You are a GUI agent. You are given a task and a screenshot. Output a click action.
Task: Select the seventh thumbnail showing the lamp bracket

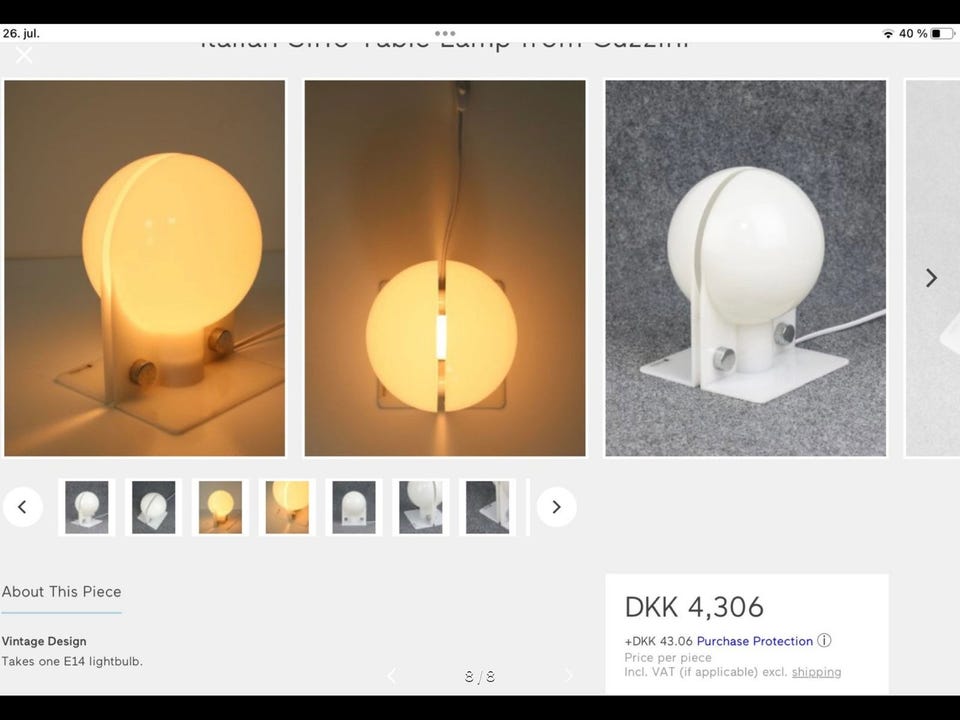pyautogui.click(x=487, y=507)
